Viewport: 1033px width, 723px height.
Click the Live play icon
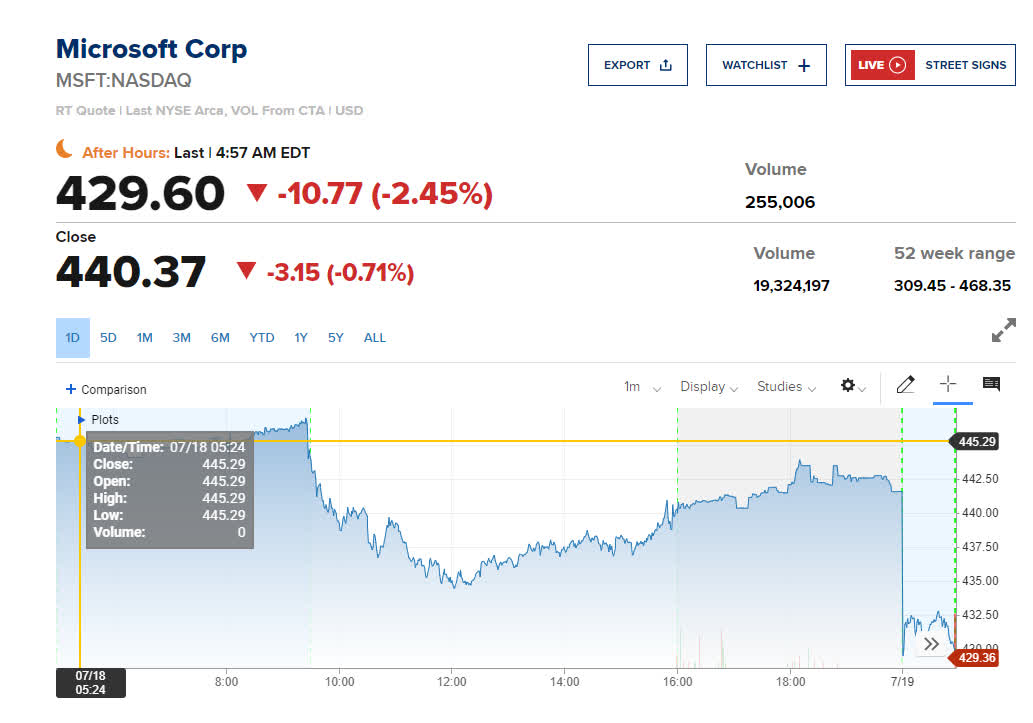click(897, 65)
